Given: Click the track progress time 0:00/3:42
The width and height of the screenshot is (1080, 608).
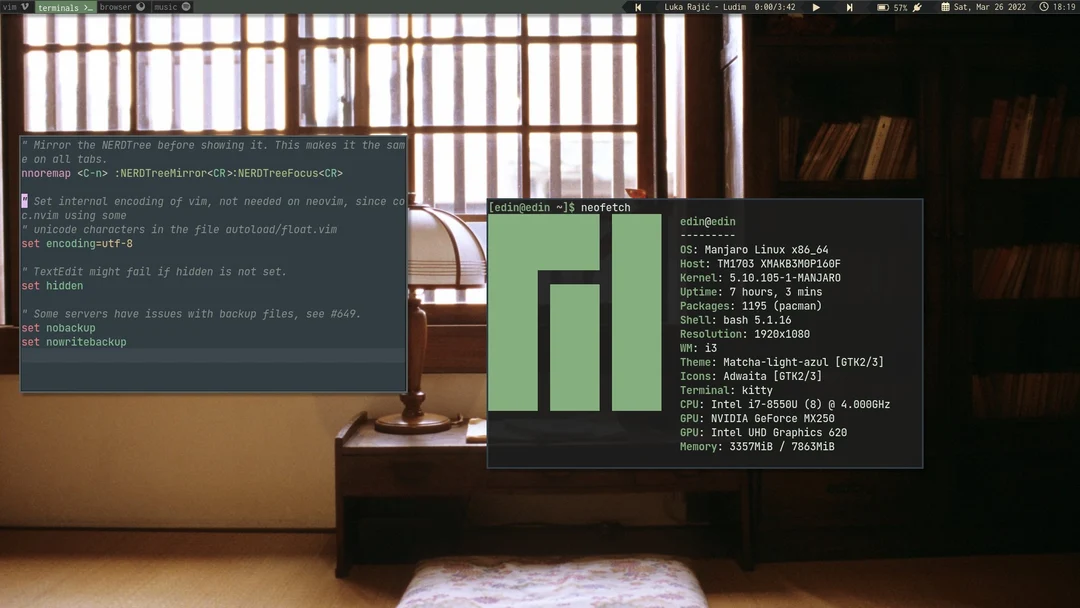Looking at the screenshot, I should click(x=773, y=7).
